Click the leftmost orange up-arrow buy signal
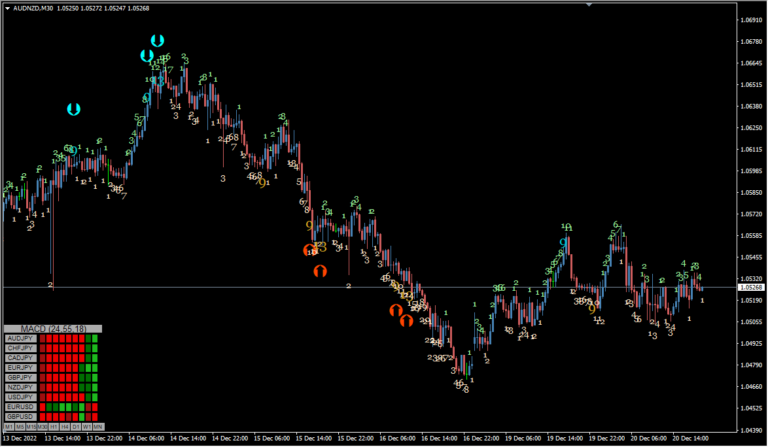Image resolution: width=768 pixels, height=447 pixels. point(310,250)
